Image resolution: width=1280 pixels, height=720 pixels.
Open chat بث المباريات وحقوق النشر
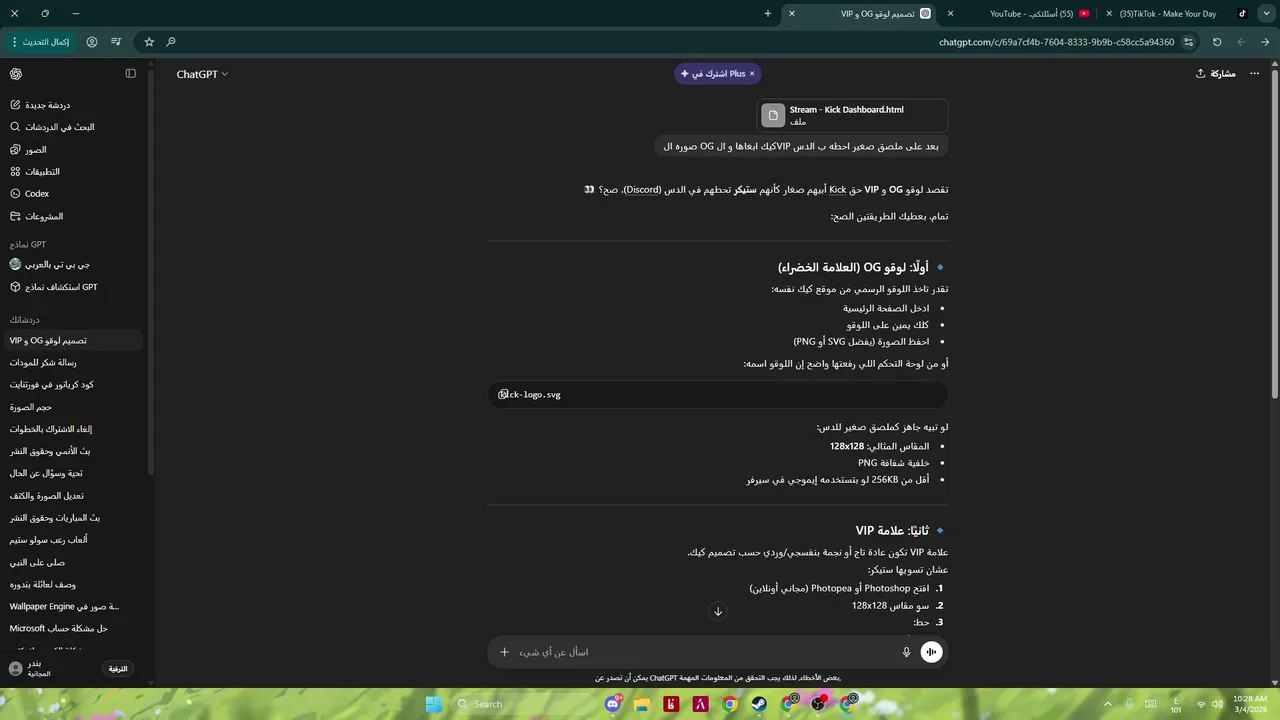click(74, 518)
